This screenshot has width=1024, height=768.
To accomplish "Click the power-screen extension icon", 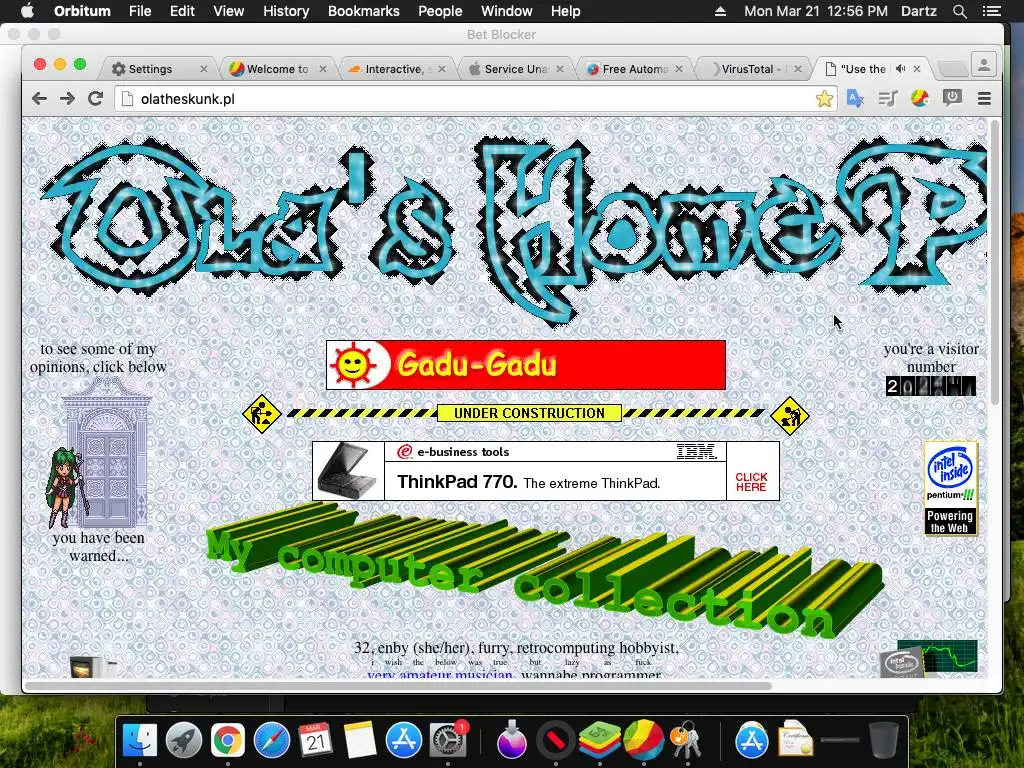I will (952, 99).
